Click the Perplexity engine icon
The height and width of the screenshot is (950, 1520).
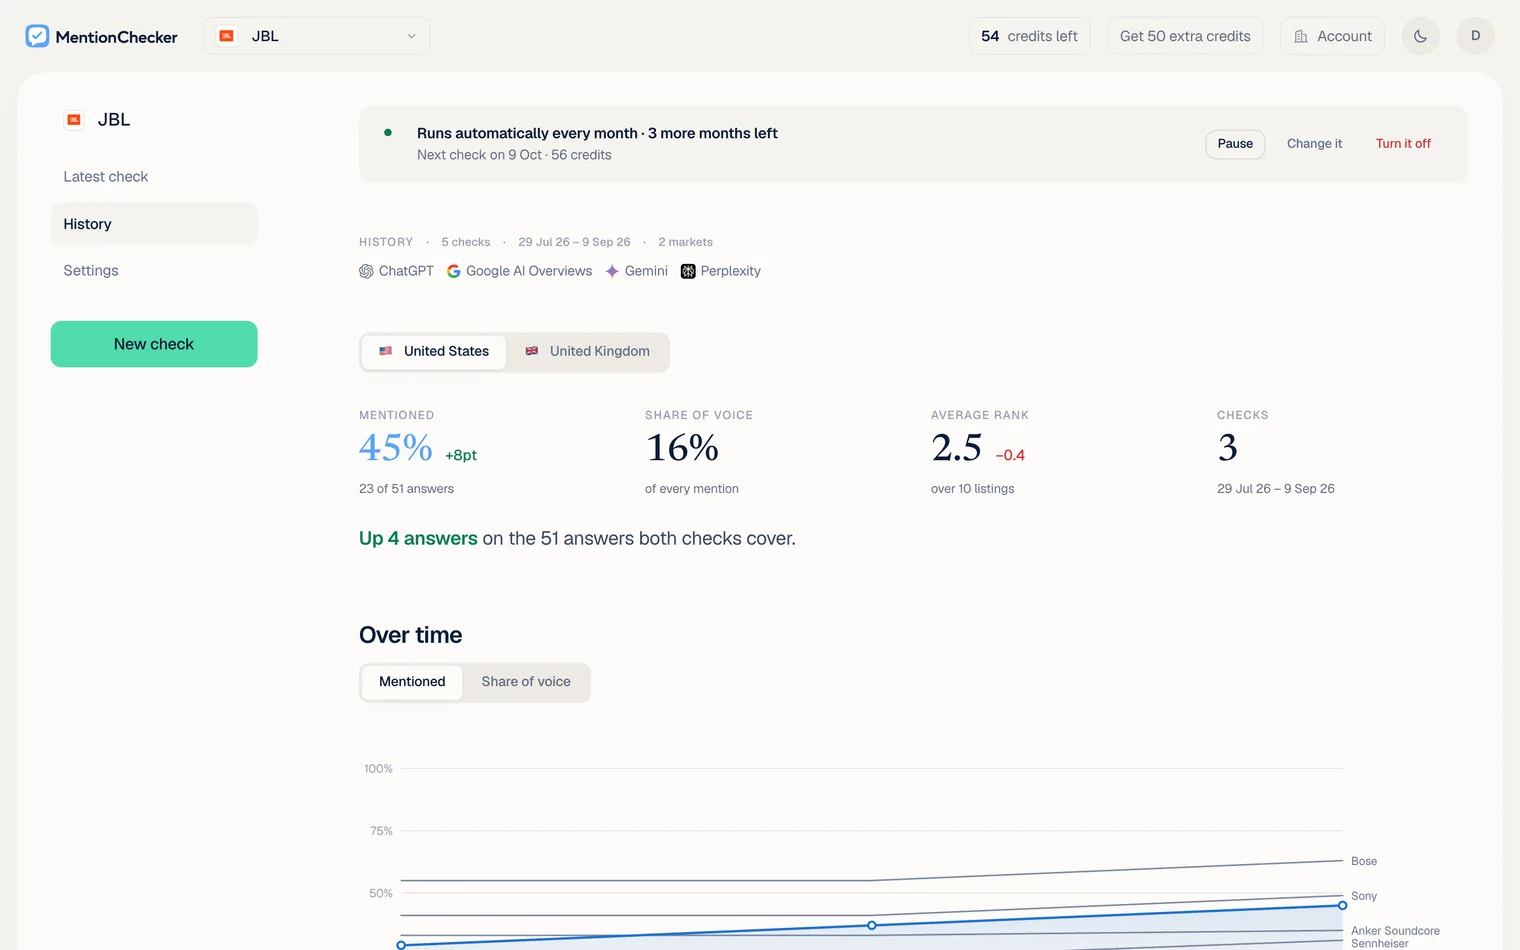pyautogui.click(x=688, y=271)
